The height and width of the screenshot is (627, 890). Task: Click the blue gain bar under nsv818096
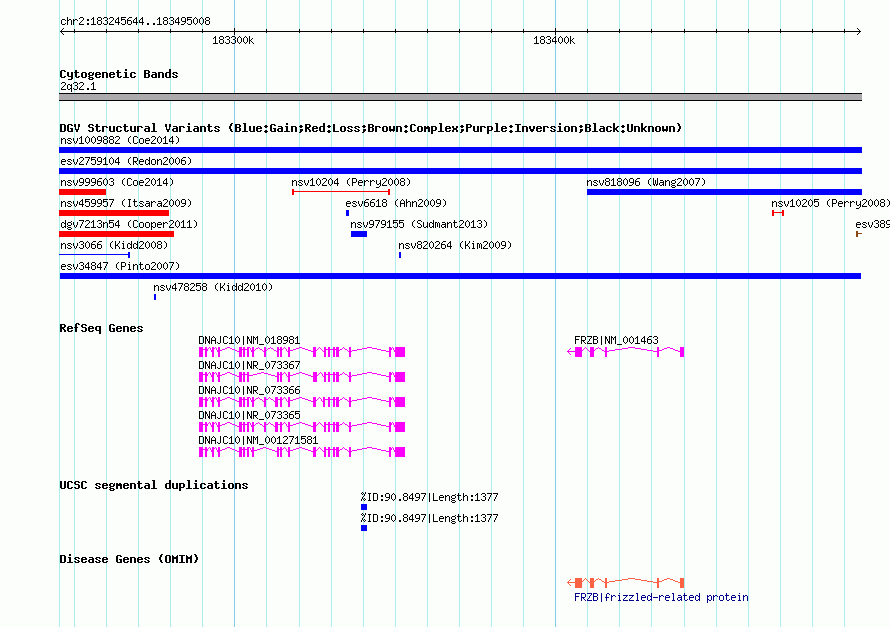point(724,192)
